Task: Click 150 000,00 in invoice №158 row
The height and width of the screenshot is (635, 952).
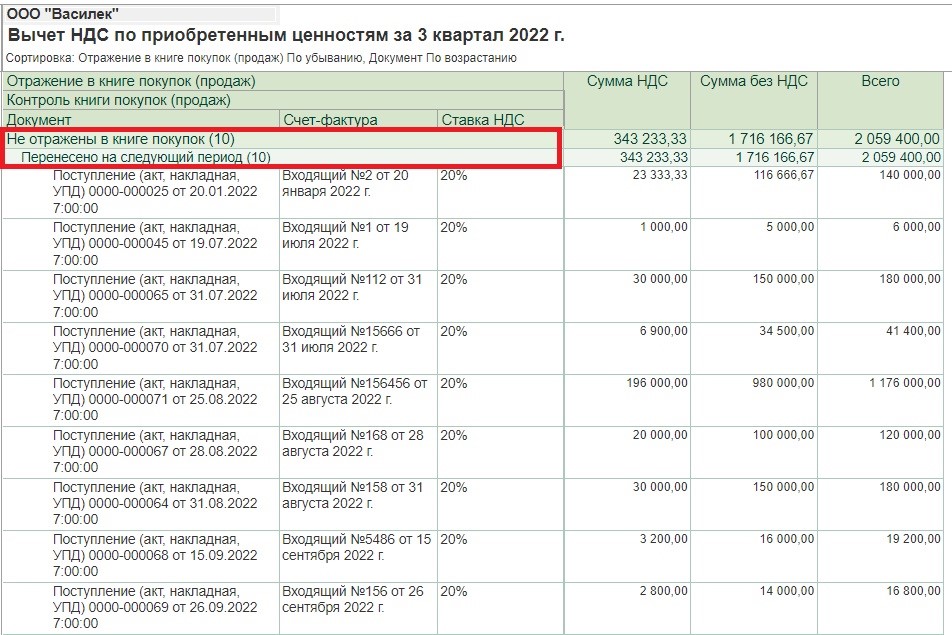Action: 783,487
